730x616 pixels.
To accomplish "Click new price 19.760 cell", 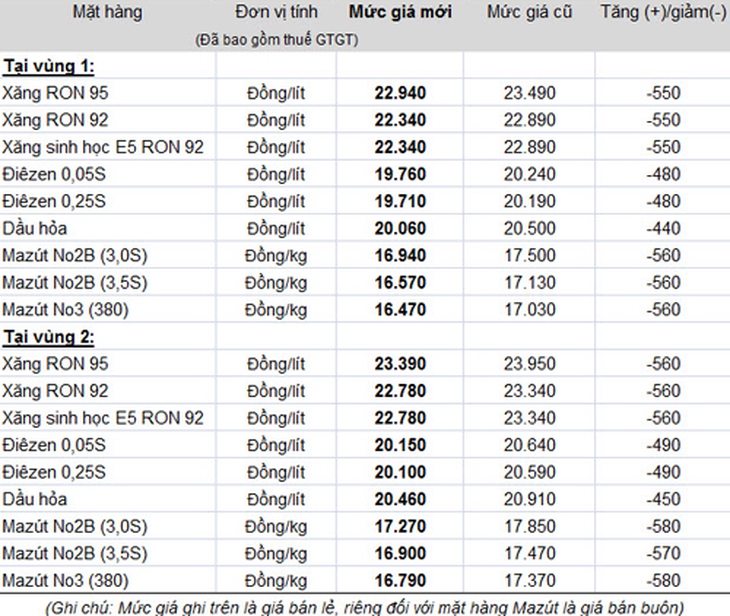I will pos(400,174).
